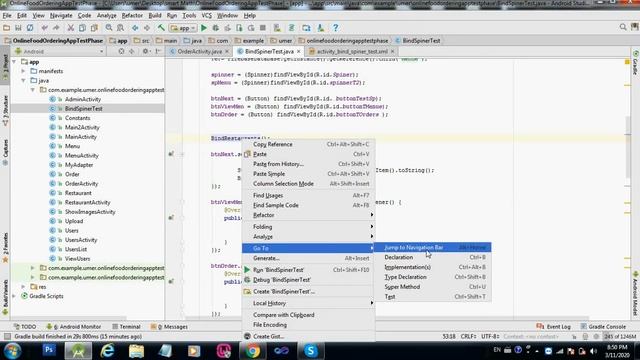The width and height of the screenshot is (640, 360).
Task: Toggle the Captures tool window side tab
Action: tap(5, 153)
